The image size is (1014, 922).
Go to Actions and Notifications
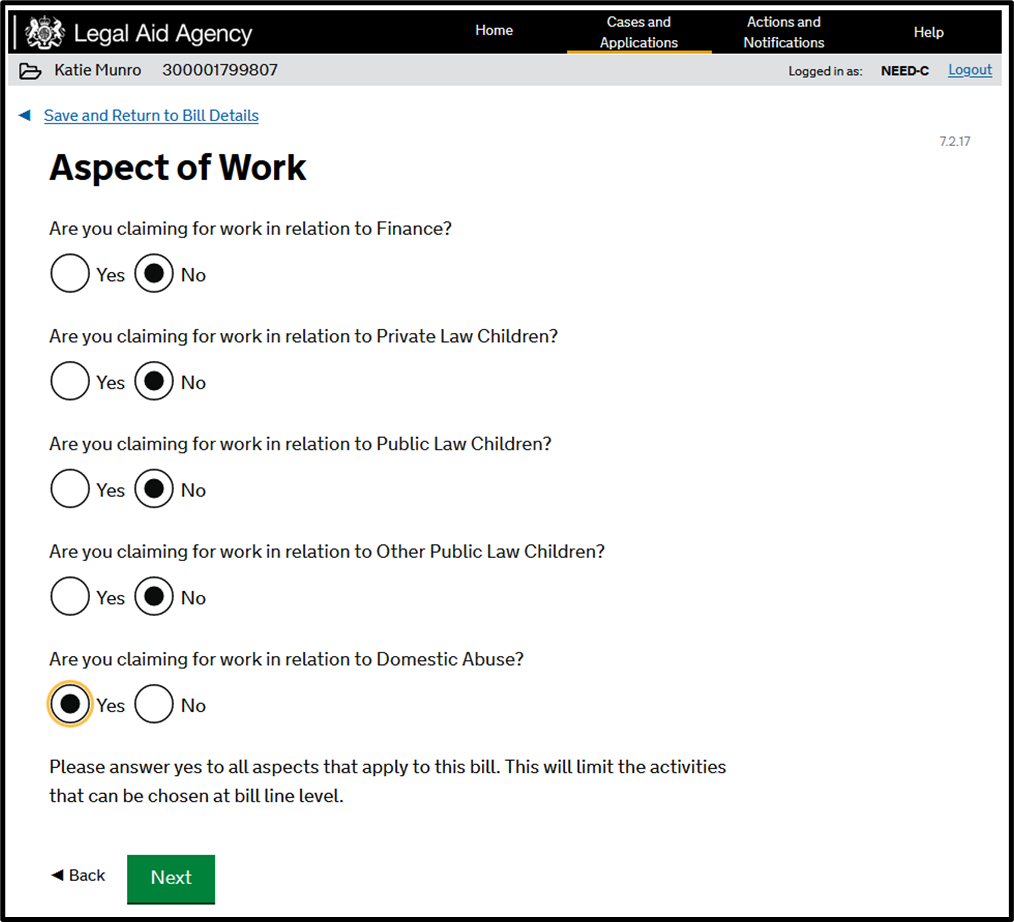pyautogui.click(x=784, y=32)
